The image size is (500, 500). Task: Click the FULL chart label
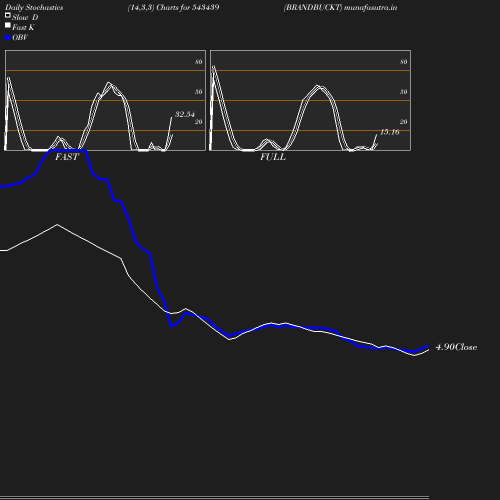[x=273, y=157]
